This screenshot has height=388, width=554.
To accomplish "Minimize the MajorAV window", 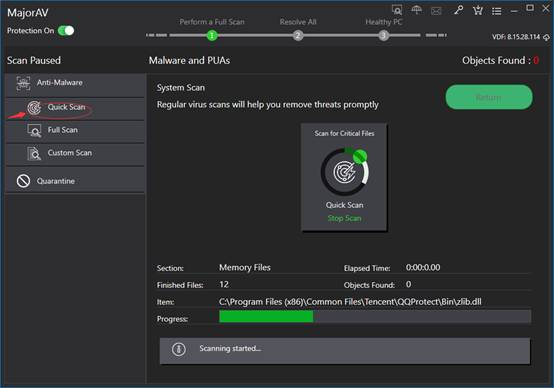I will coord(514,12).
